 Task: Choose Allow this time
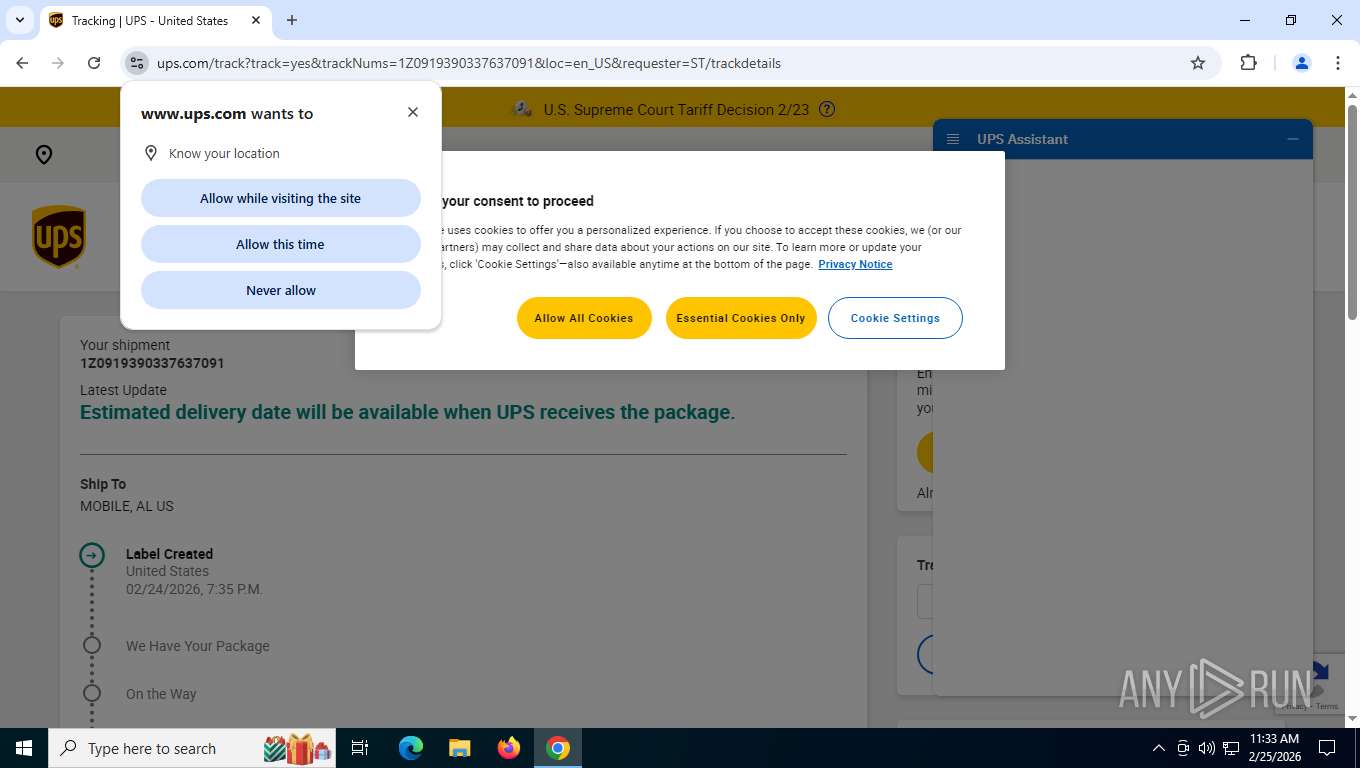(x=281, y=244)
